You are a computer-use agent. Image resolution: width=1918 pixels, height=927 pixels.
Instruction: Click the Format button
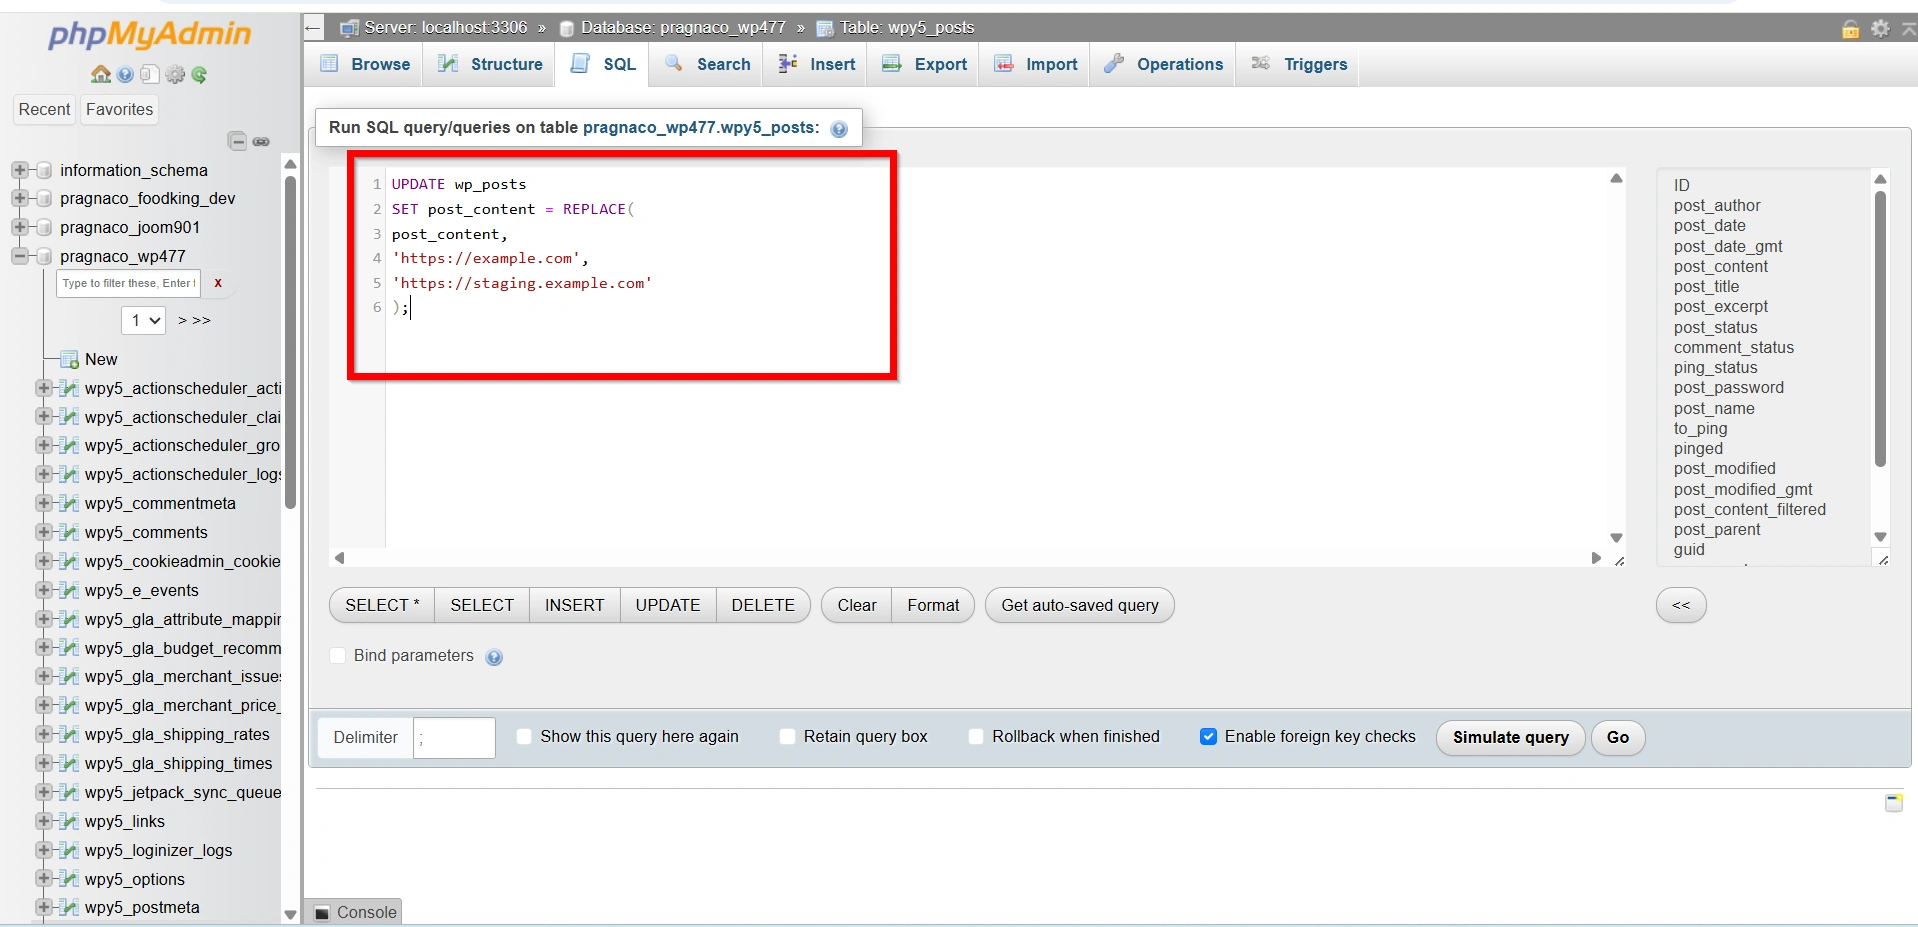[x=933, y=606]
